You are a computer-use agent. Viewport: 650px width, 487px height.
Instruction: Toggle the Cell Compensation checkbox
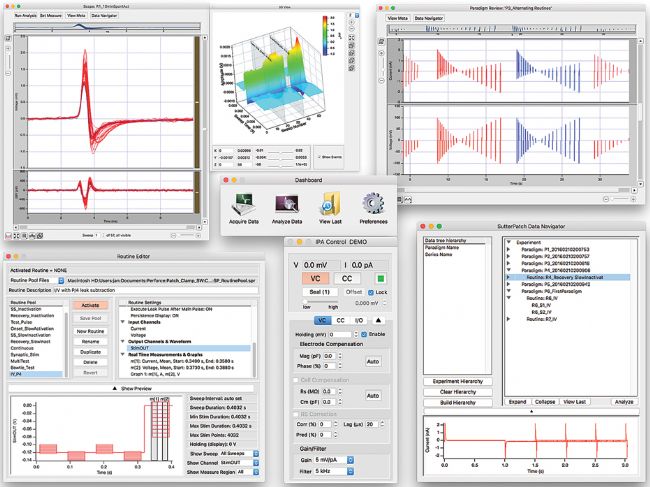click(293, 380)
